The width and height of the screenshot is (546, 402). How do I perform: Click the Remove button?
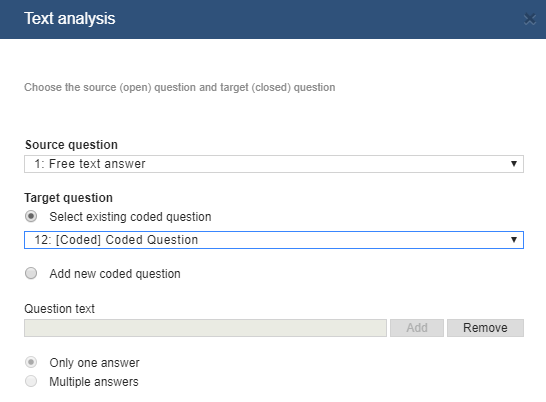click(x=485, y=328)
